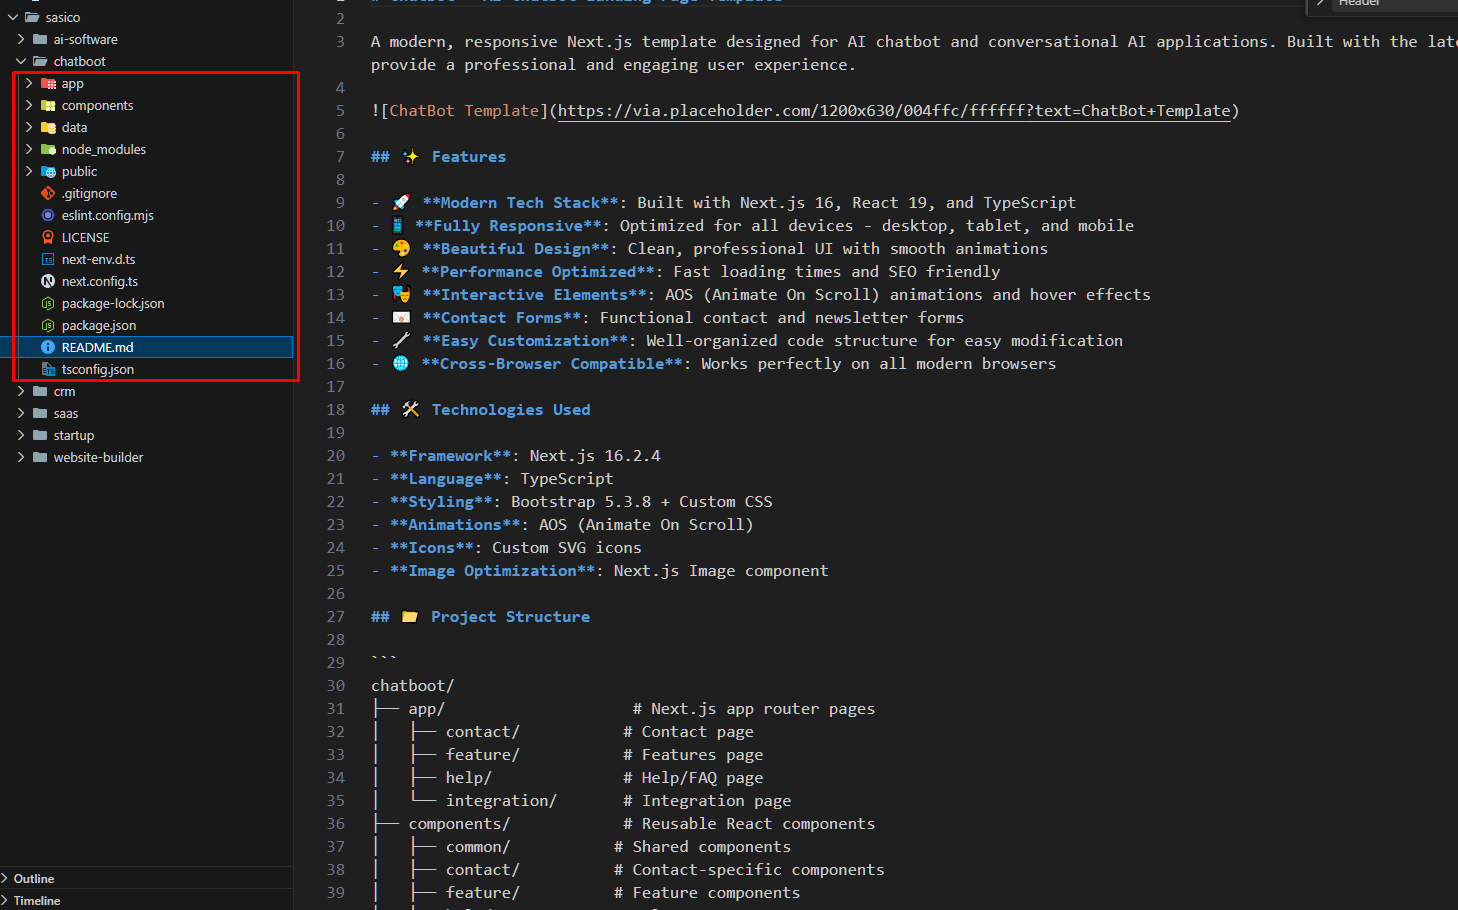Screen dimensions: 1458x910
Task: Click the app folder icon
Action: 48,84
